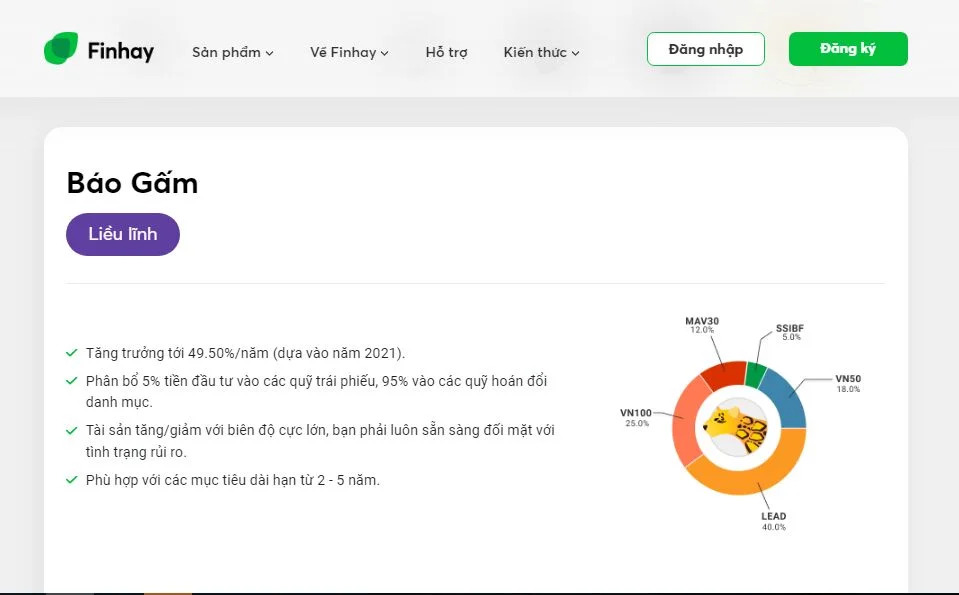The image size is (959, 595).
Task: Select the green SSIBF chart segment
Action: pos(755,374)
